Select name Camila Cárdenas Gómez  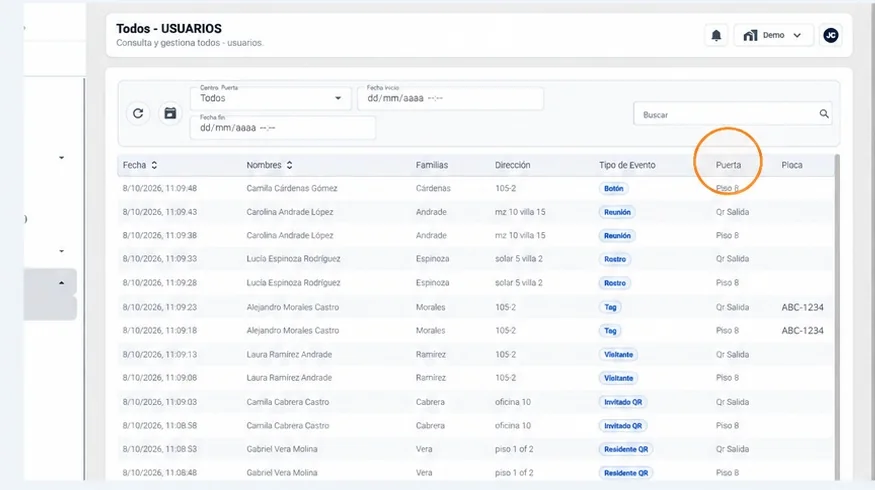pyautogui.click(x=292, y=188)
